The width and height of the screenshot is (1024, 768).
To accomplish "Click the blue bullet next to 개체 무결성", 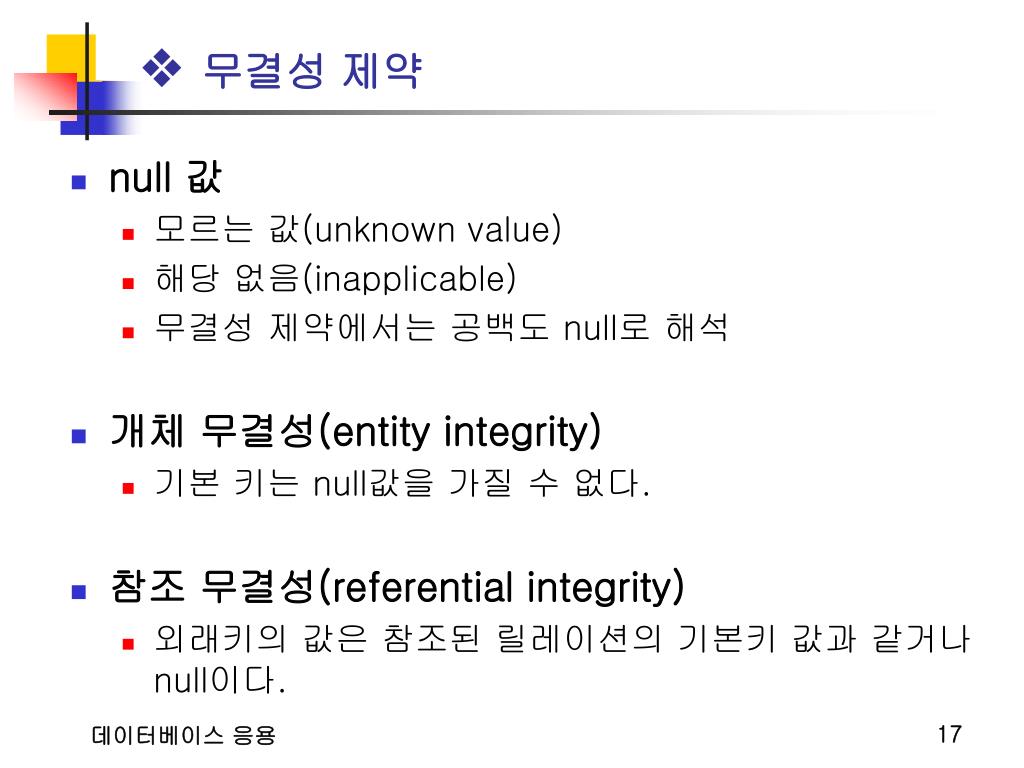I will pyautogui.click(x=79, y=436).
